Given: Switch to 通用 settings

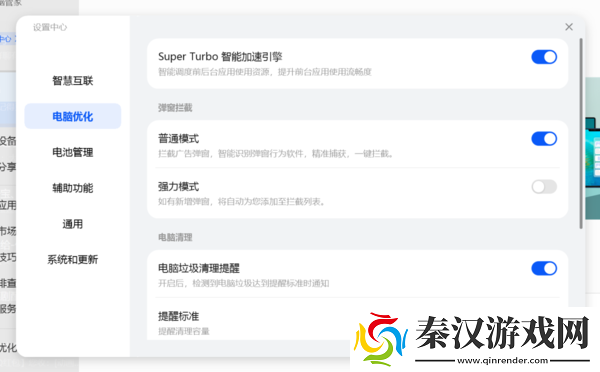Looking at the screenshot, I should tap(73, 224).
